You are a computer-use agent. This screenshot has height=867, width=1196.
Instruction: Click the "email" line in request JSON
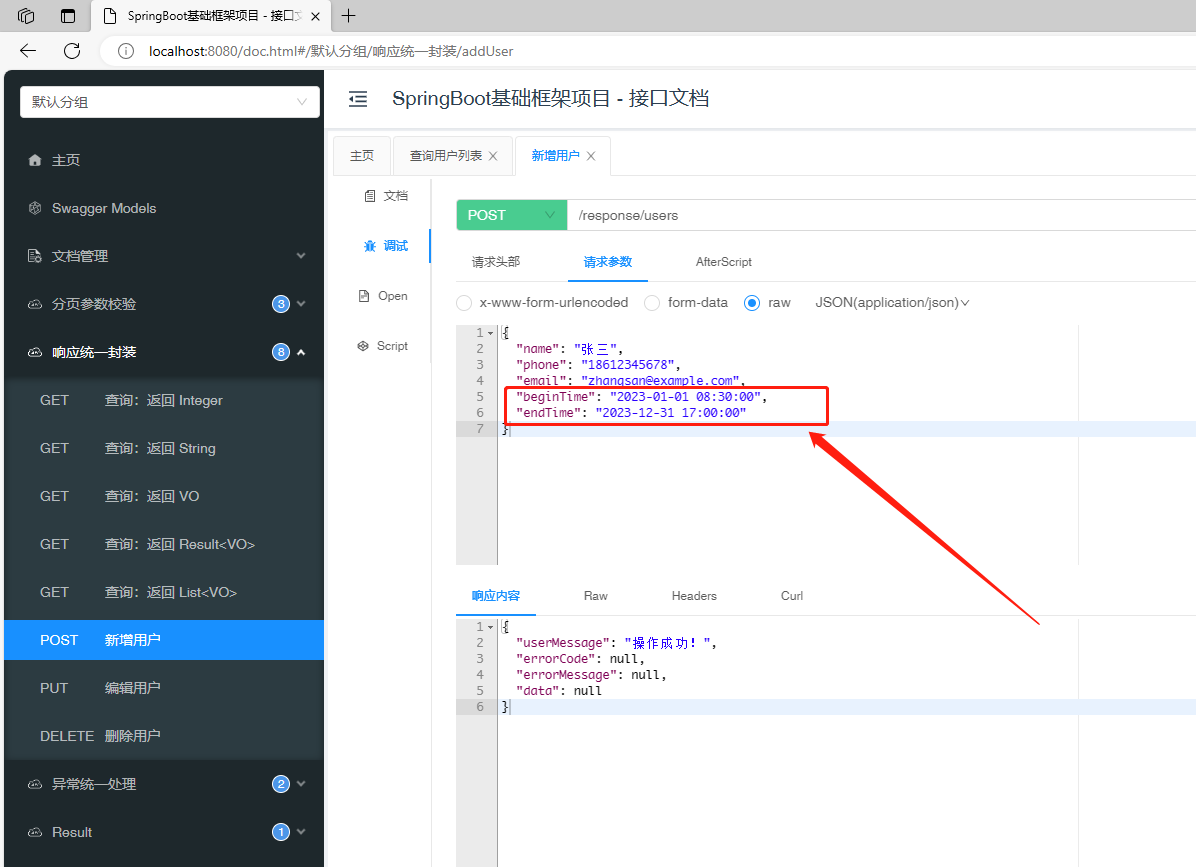(x=630, y=381)
